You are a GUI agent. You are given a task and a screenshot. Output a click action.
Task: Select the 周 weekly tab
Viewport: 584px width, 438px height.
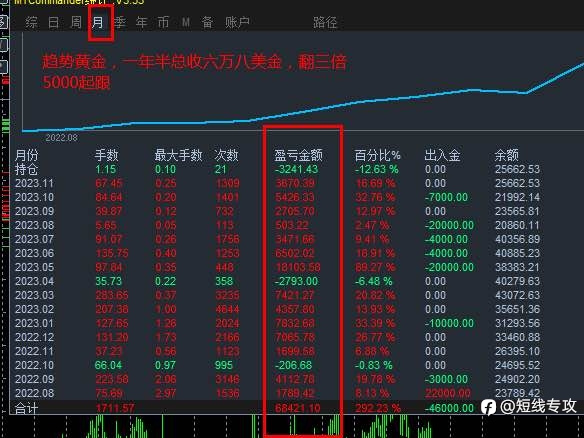click(x=76, y=22)
